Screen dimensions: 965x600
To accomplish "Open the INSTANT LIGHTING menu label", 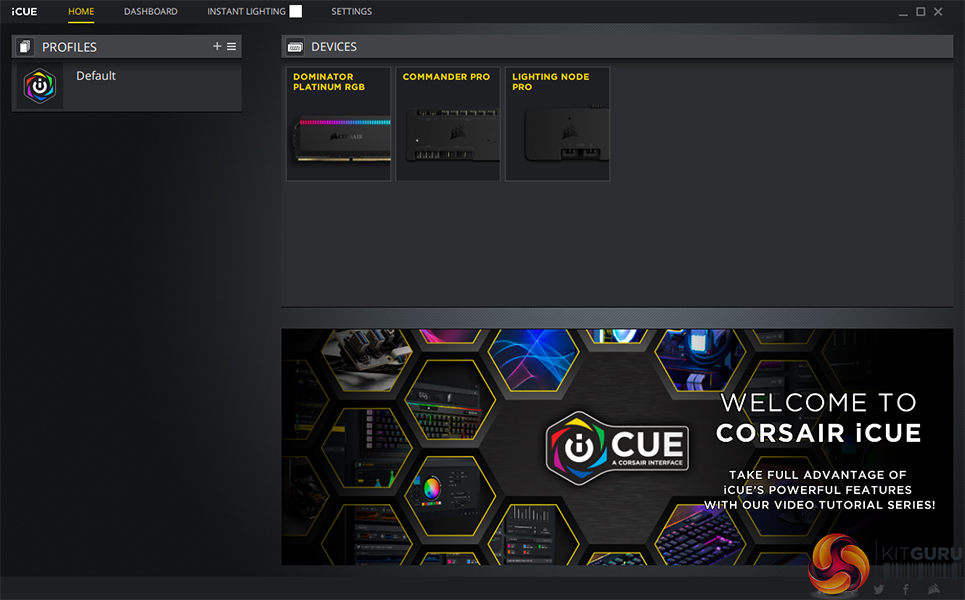I will 246,12.
